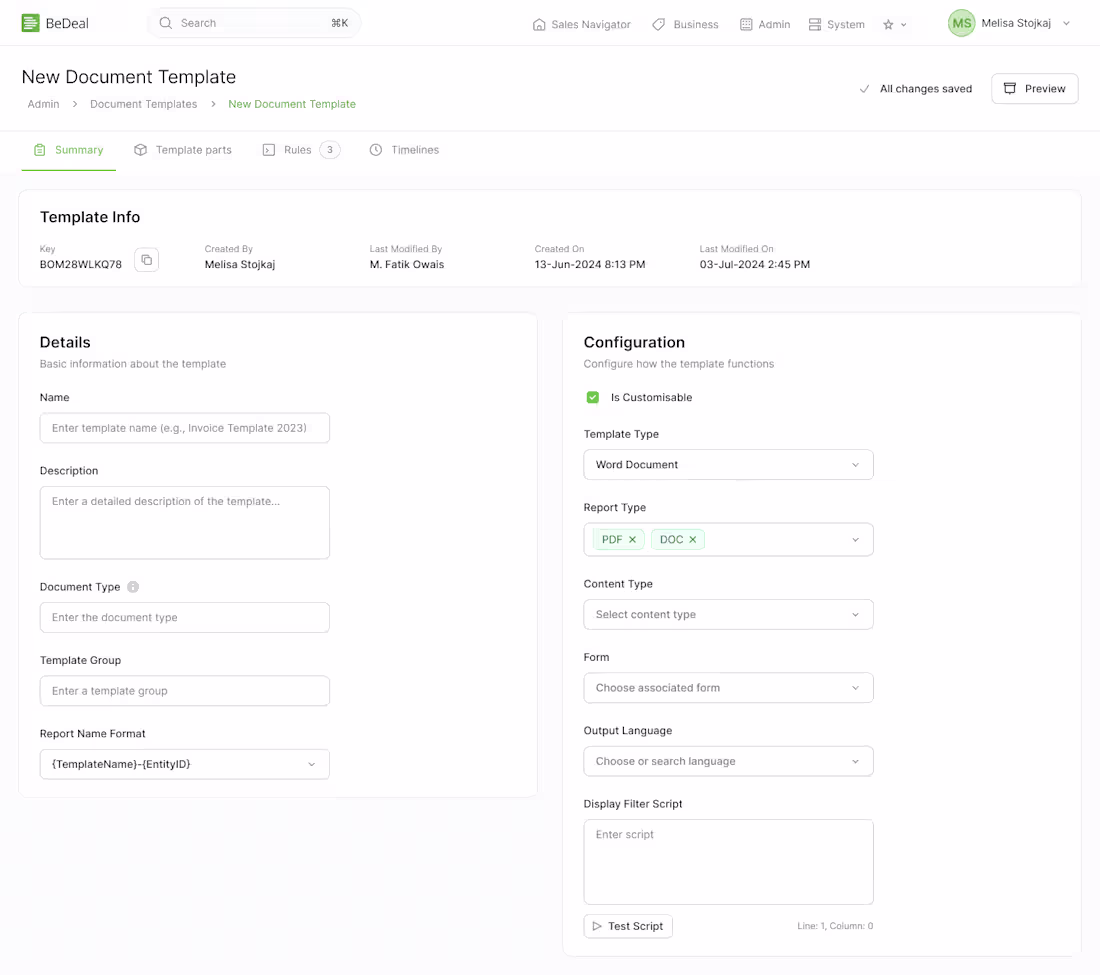This screenshot has width=1100, height=975.
Task: Go to Document Templates breadcrumb link
Action: click(143, 104)
